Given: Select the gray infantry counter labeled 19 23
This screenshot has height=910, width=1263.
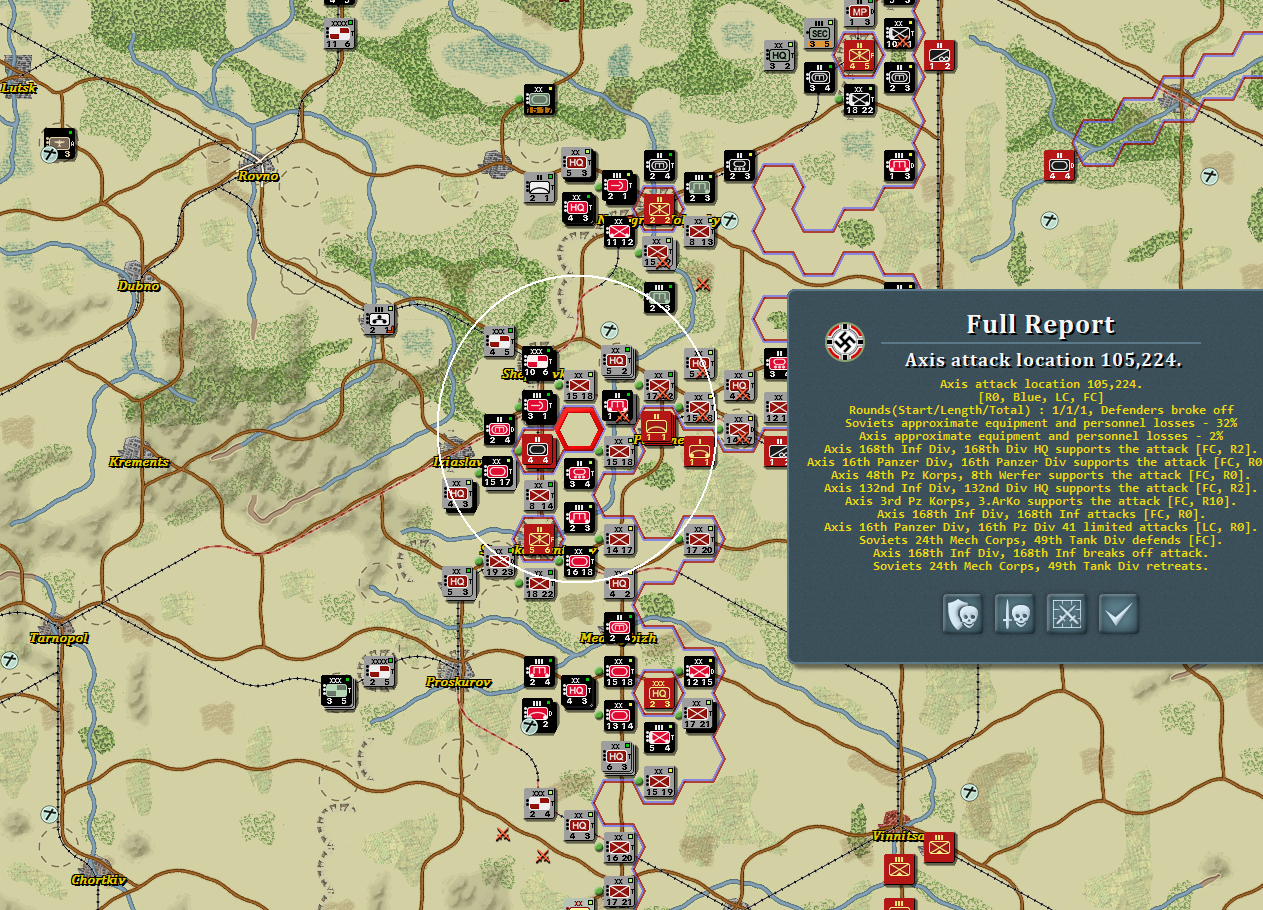Looking at the screenshot, I should coord(498,563).
